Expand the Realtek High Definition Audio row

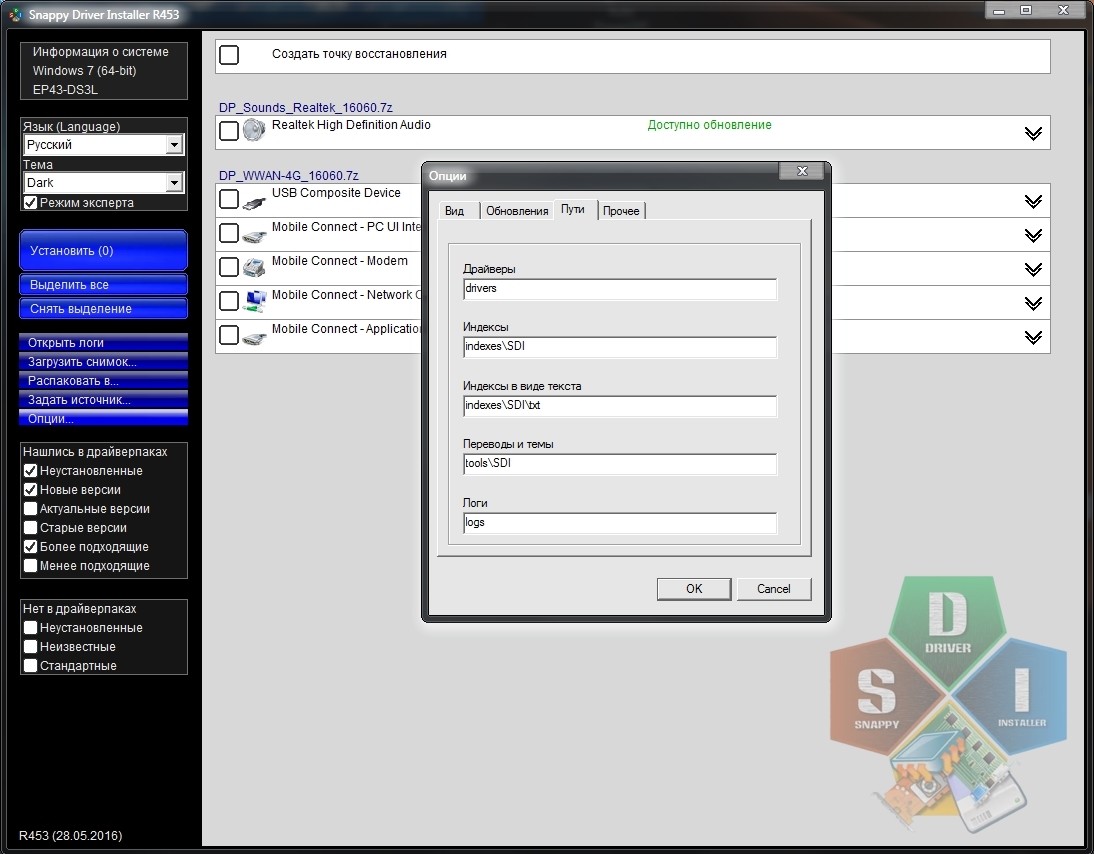(x=1033, y=133)
